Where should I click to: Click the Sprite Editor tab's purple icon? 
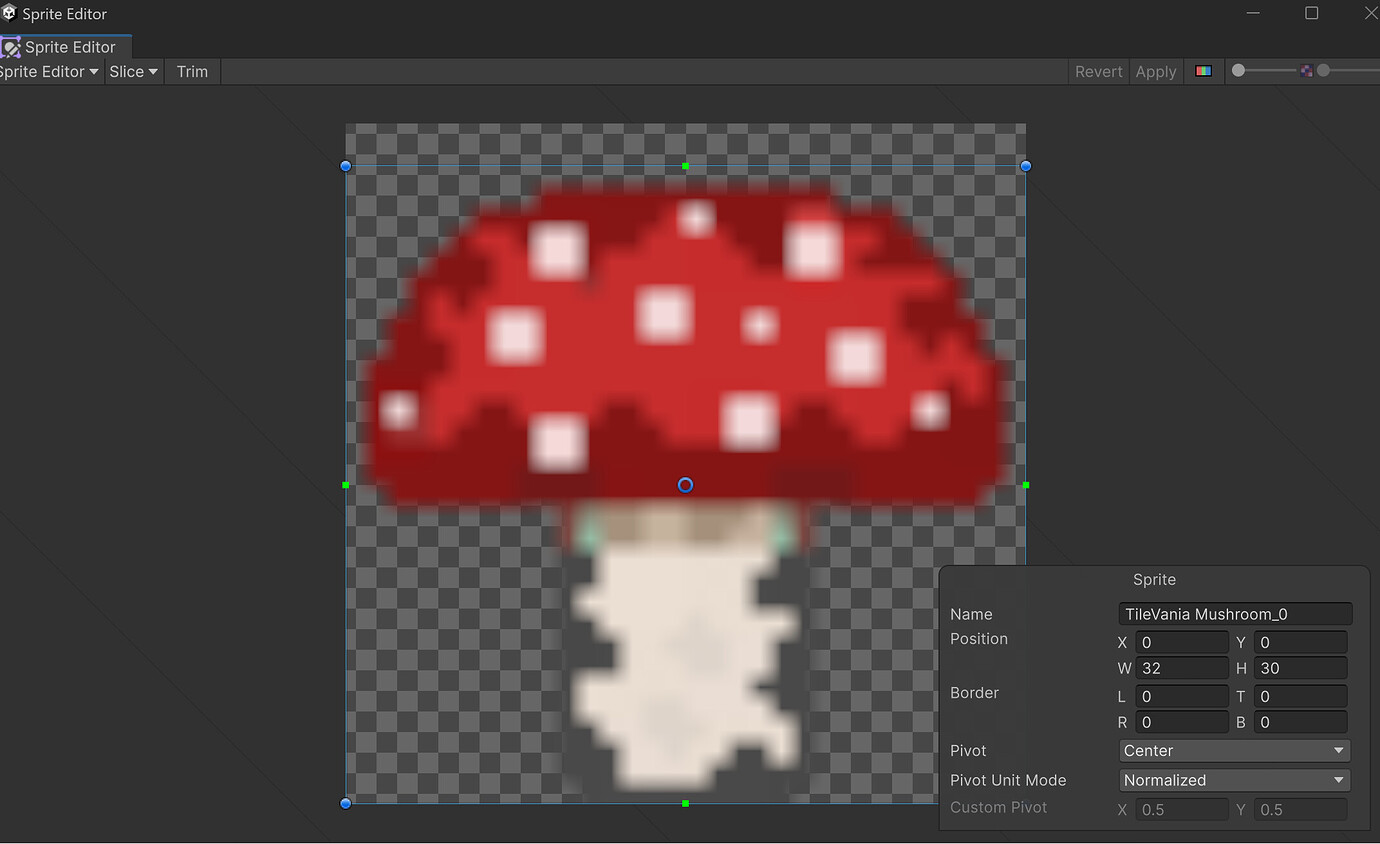click(13, 47)
